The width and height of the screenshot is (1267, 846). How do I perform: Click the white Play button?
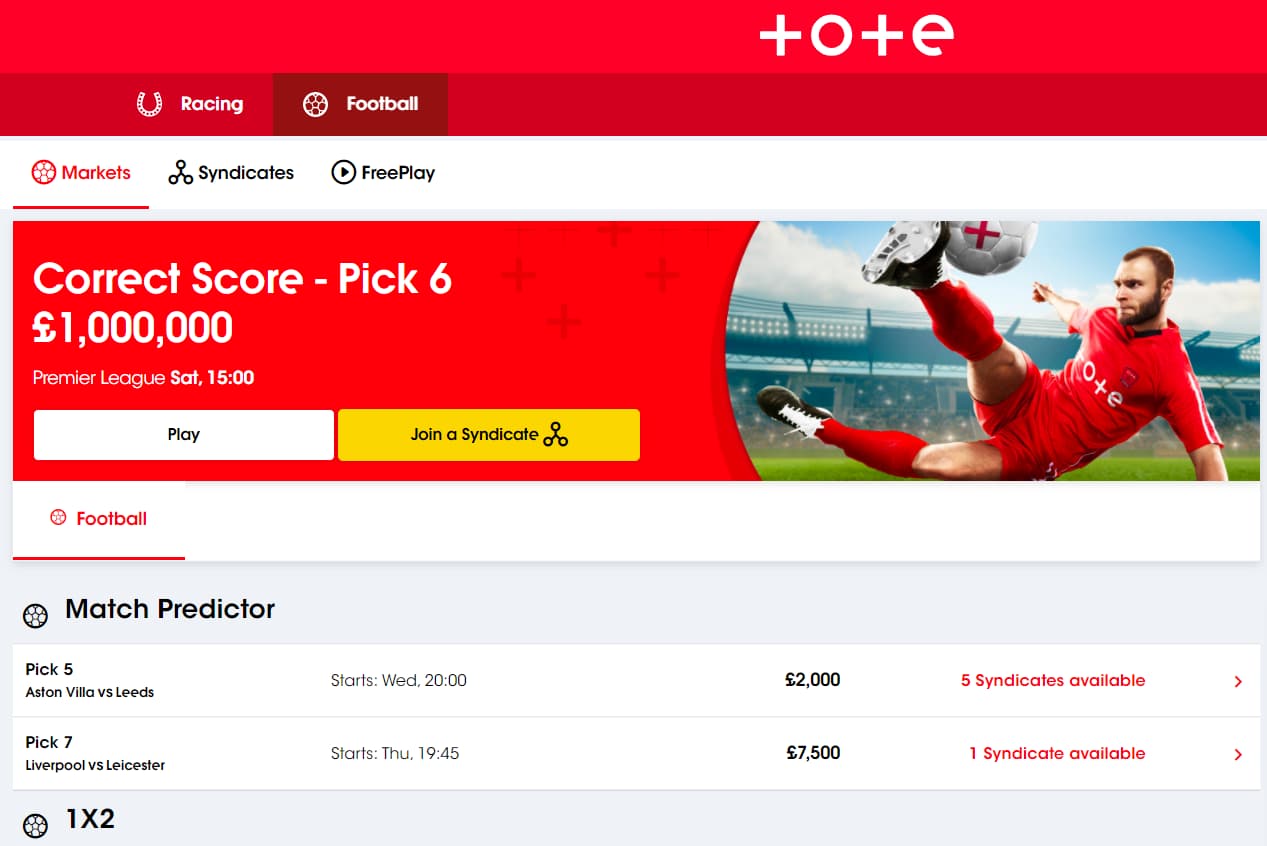184,434
